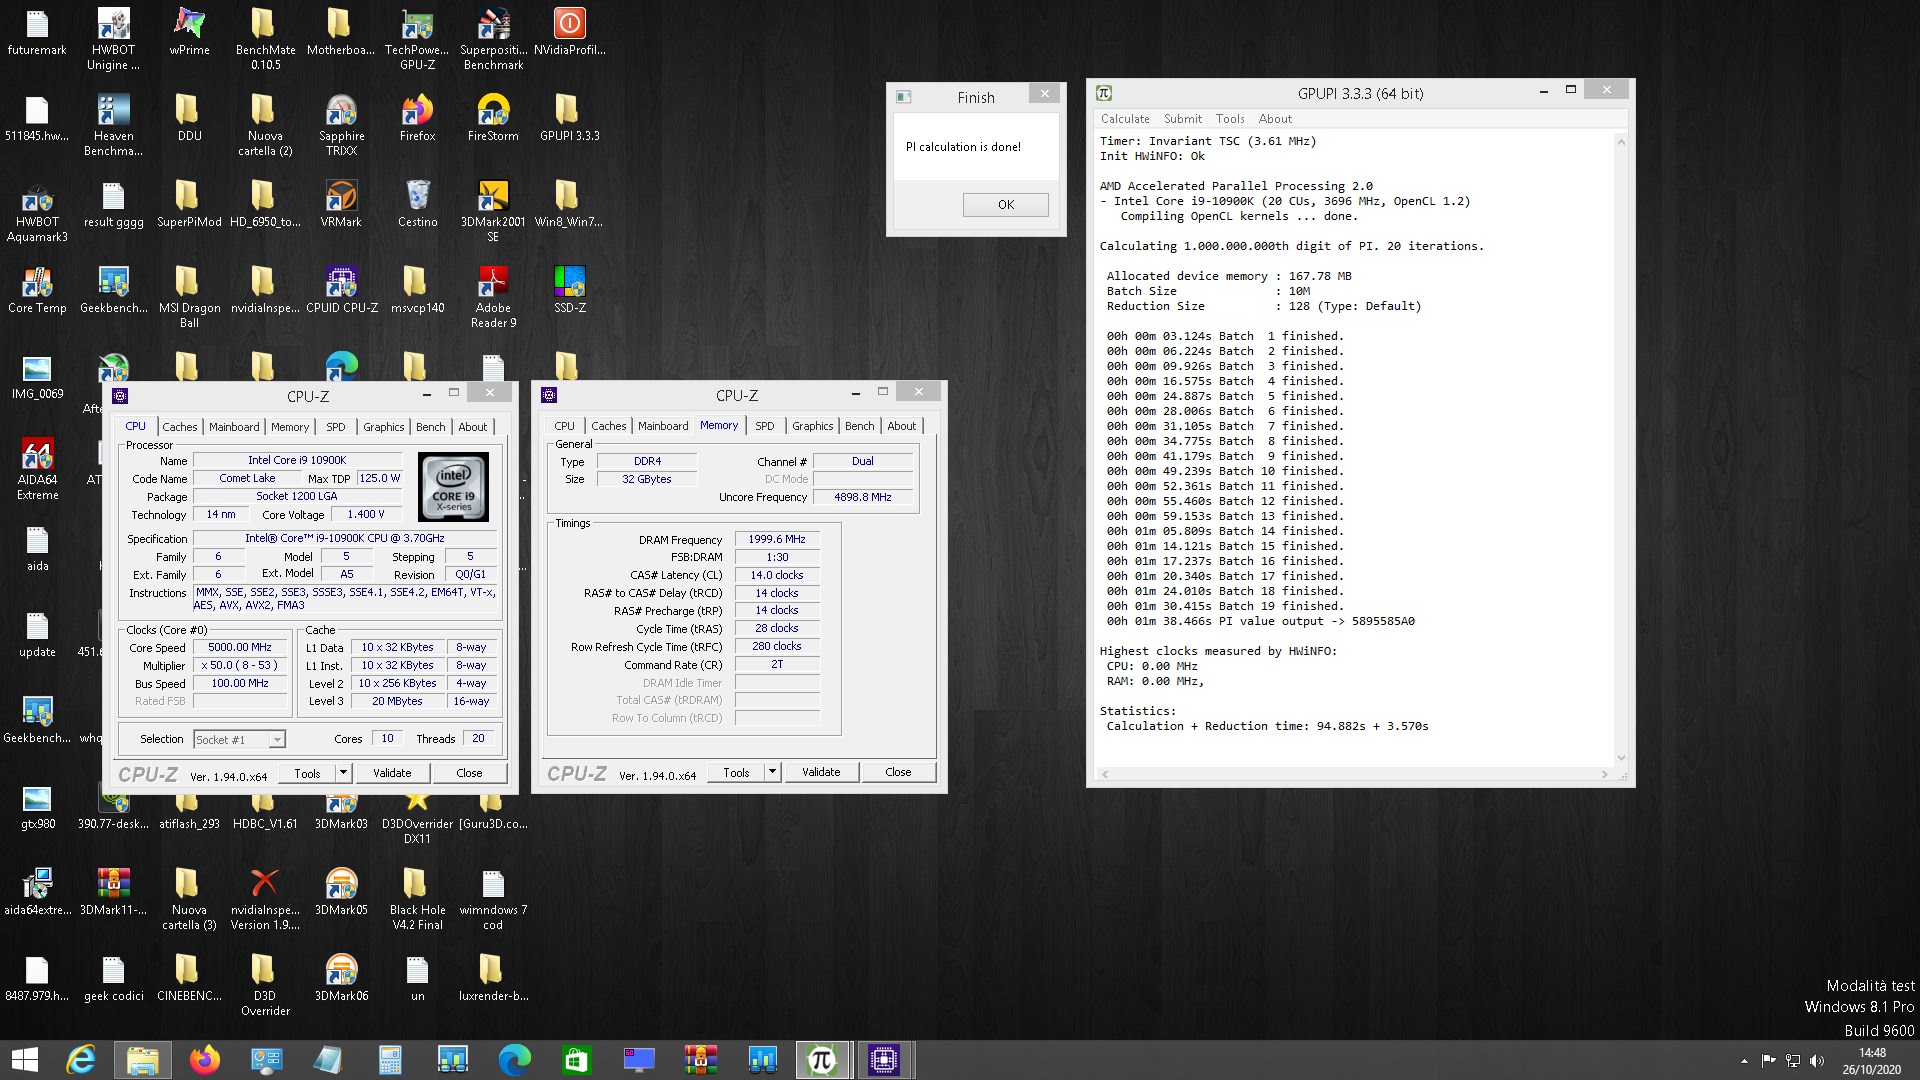Click OK in the Finish dialog
1920x1080 pixels.
coord(1006,205)
